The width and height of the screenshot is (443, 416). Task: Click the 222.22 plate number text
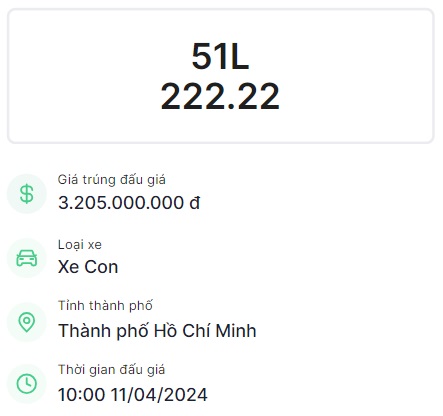point(220,96)
